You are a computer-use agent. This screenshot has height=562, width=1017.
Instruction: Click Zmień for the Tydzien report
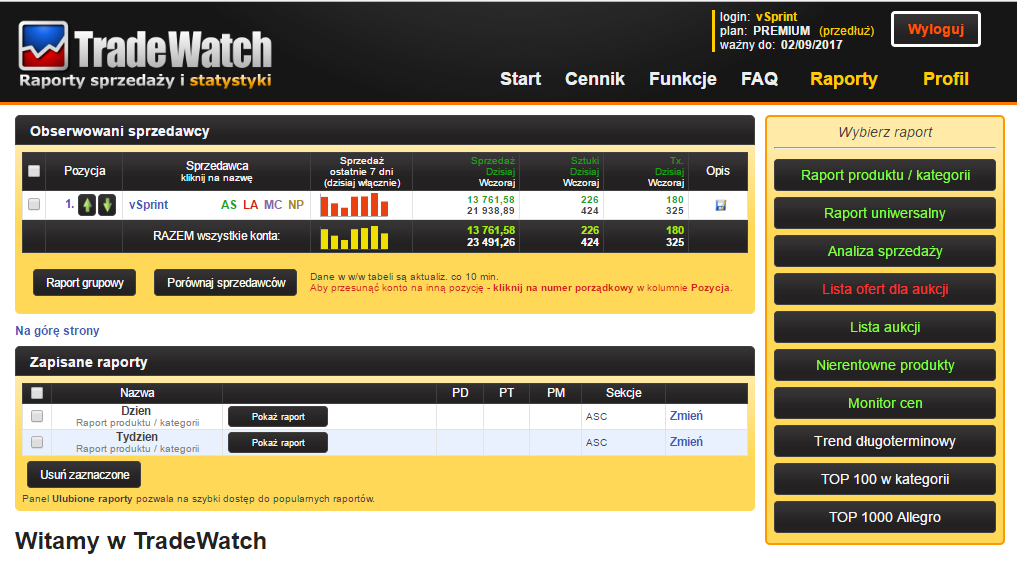686,442
